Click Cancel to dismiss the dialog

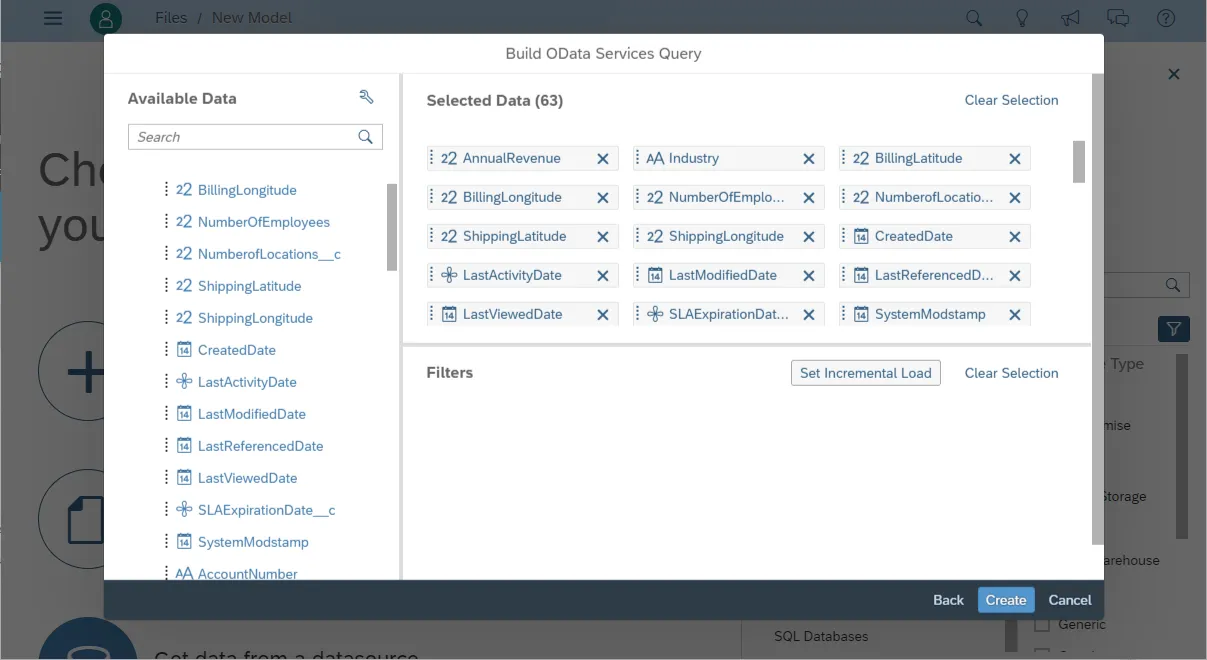tap(1069, 599)
